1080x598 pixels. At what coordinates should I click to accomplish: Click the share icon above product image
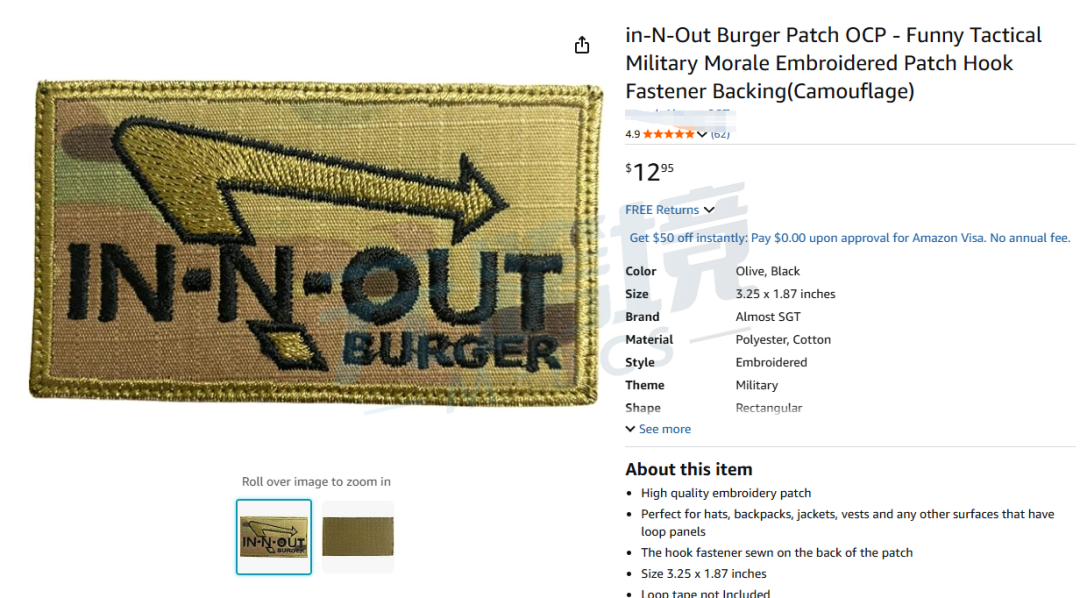coord(582,45)
